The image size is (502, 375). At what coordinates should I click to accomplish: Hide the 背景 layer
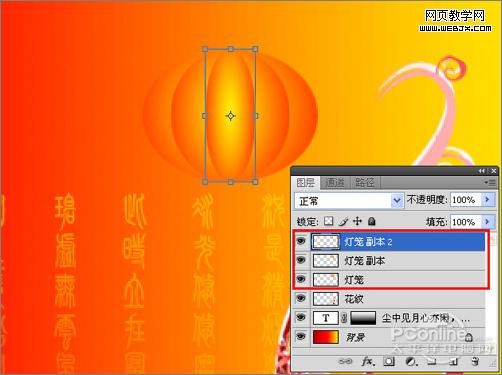pyautogui.click(x=301, y=337)
